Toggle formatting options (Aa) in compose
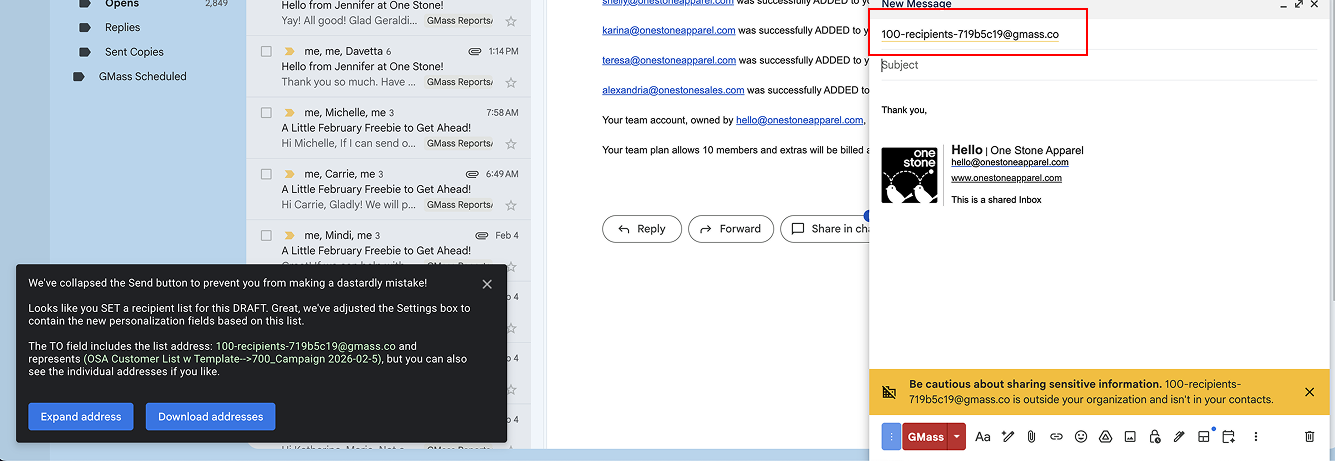 pos(983,437)
